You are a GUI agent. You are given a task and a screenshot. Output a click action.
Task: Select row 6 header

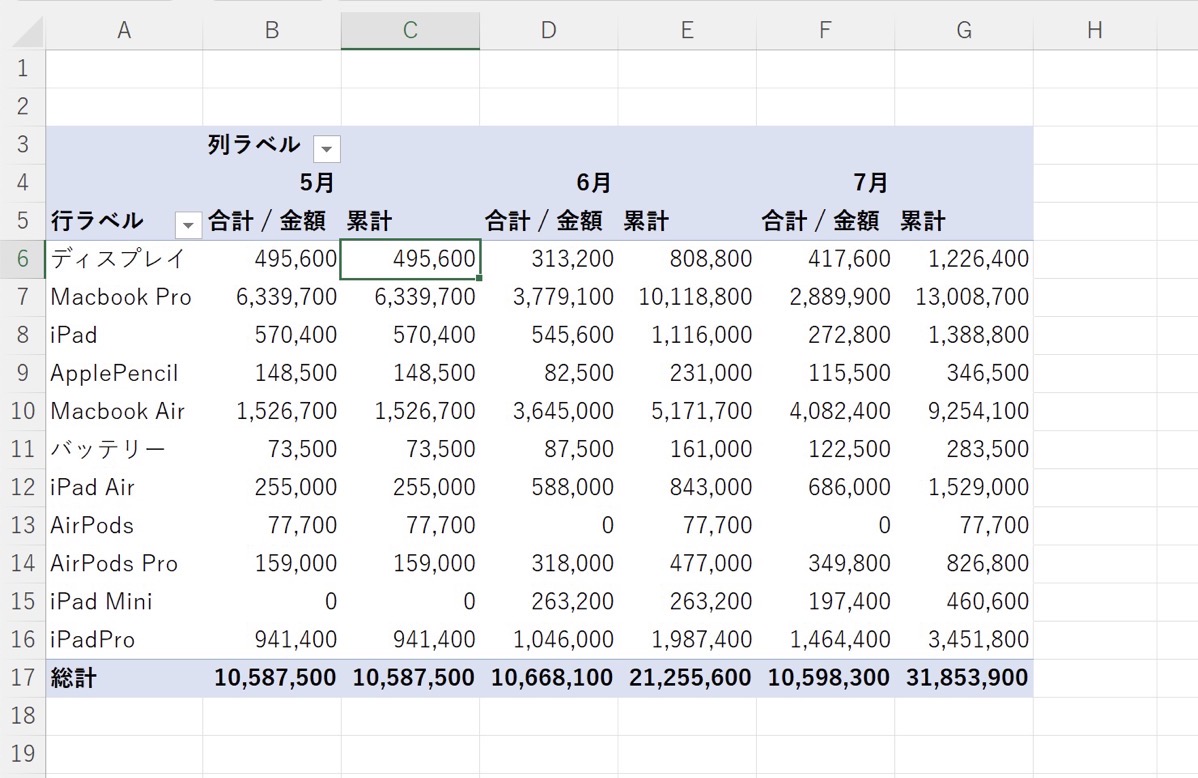coord(23,259)
